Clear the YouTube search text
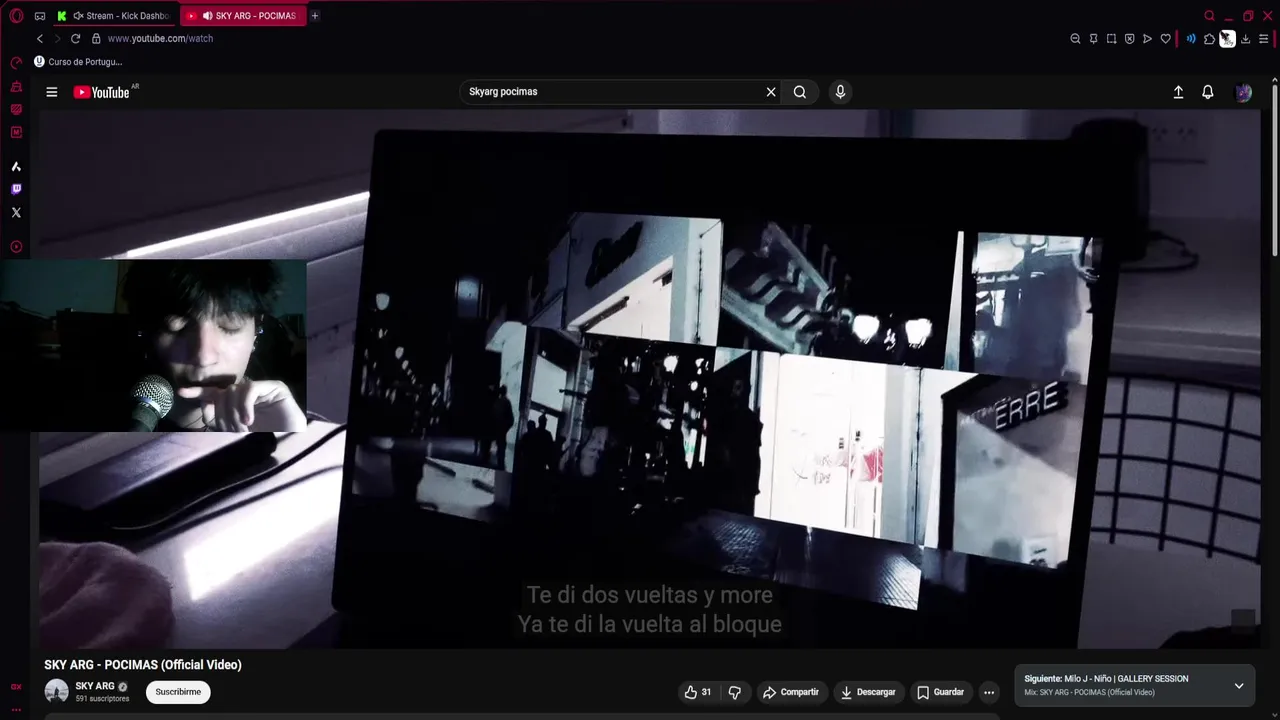The width and height of the screenshot is (1280, 720). point(771,92)
